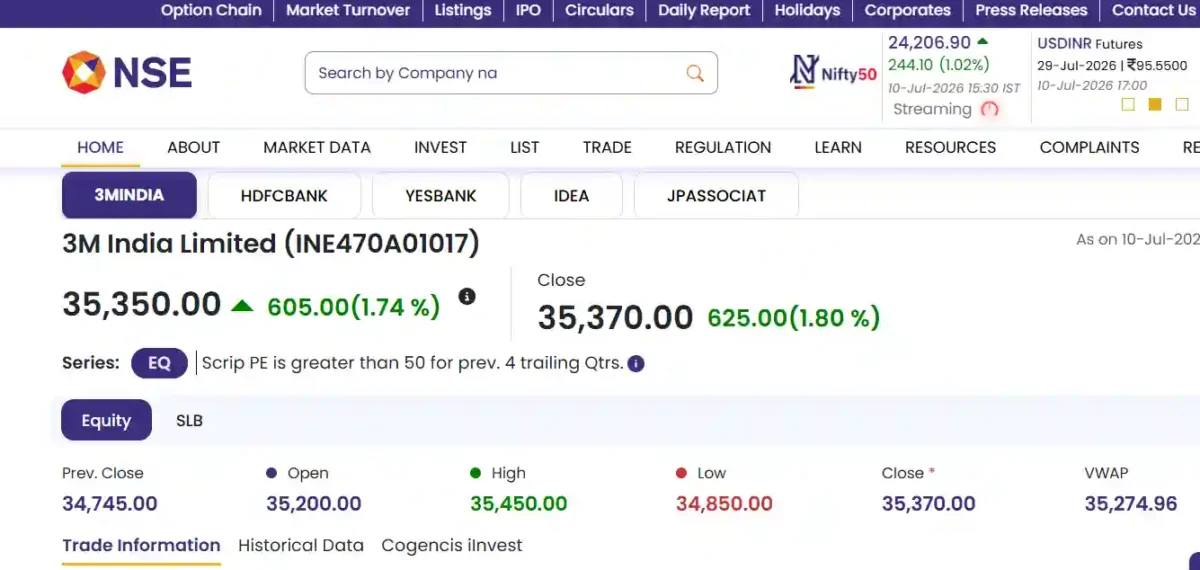The width and height of the screenshot is (1200, 570).
Task: Open the Press Releases link
Action: tap(1031, 10)
